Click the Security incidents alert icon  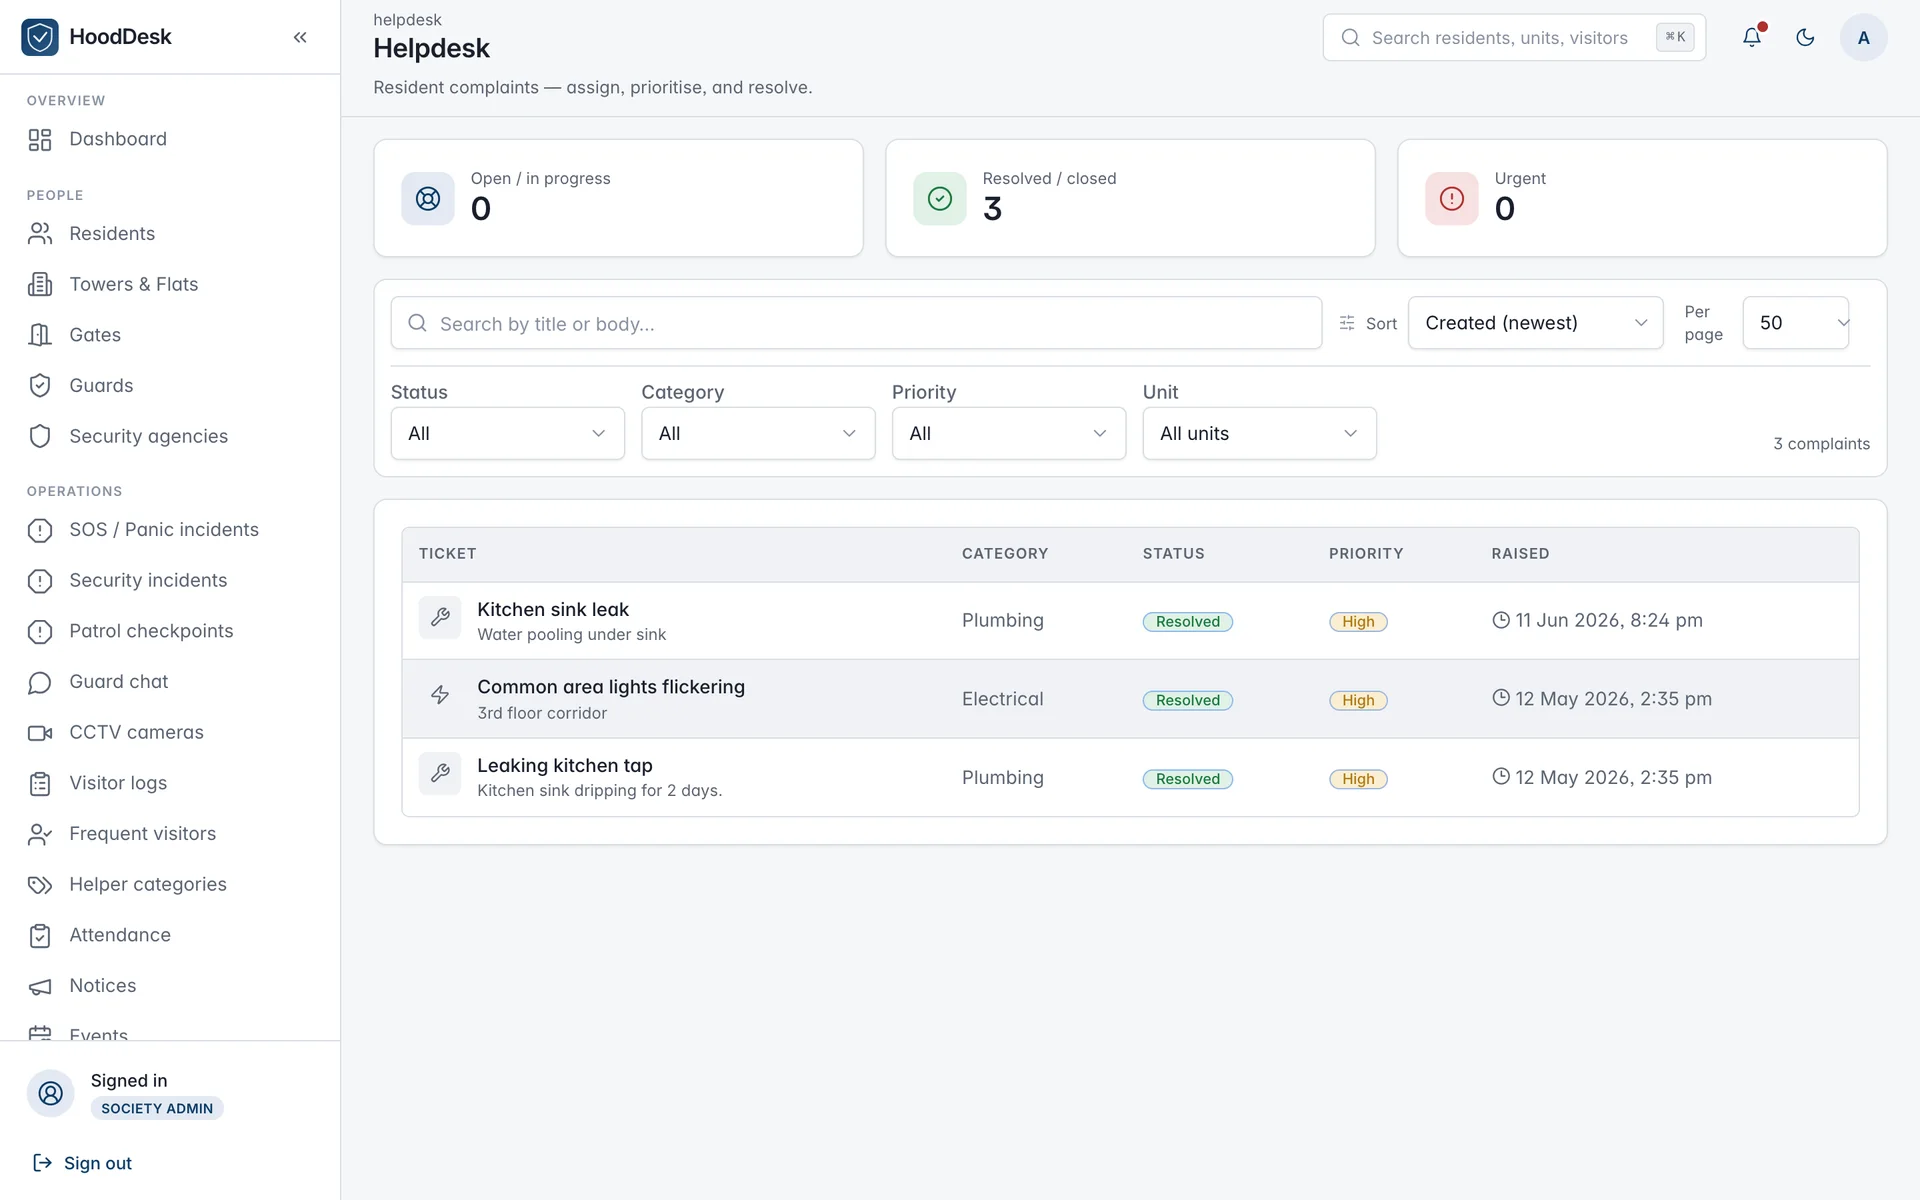[40, 581]
